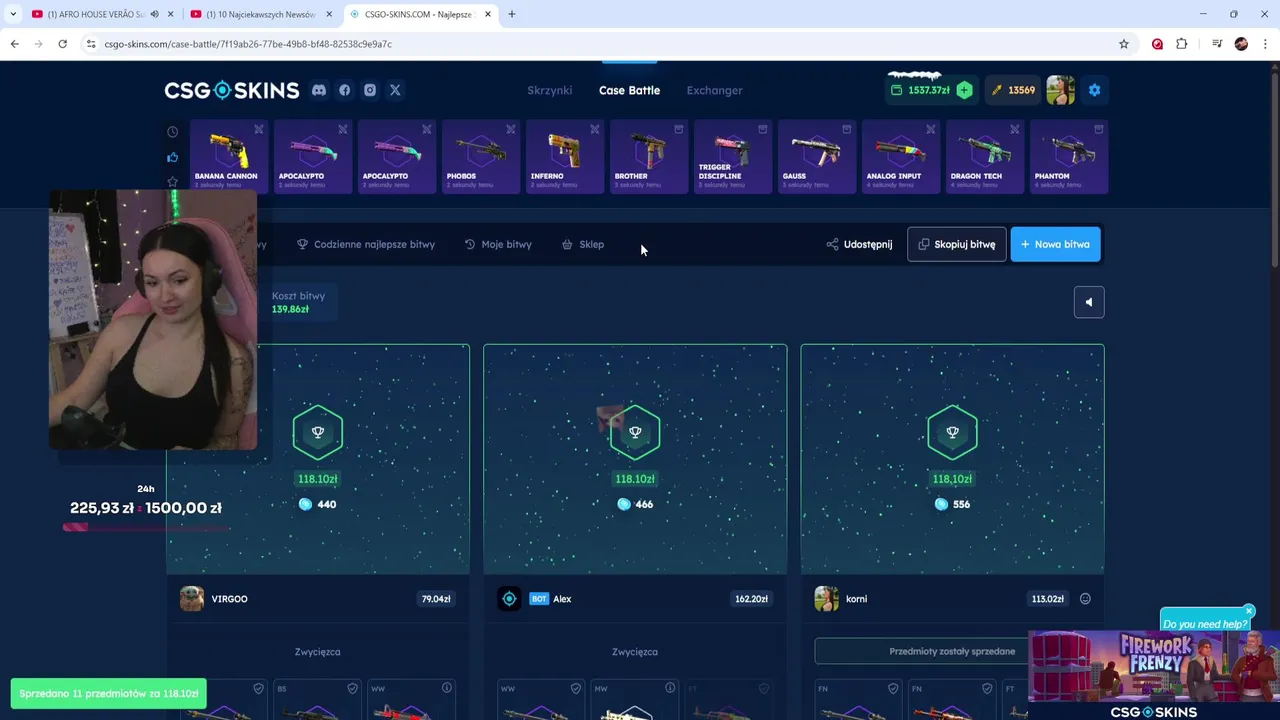
Task: Close the Do you need help popup
Action: (1248, 611)
